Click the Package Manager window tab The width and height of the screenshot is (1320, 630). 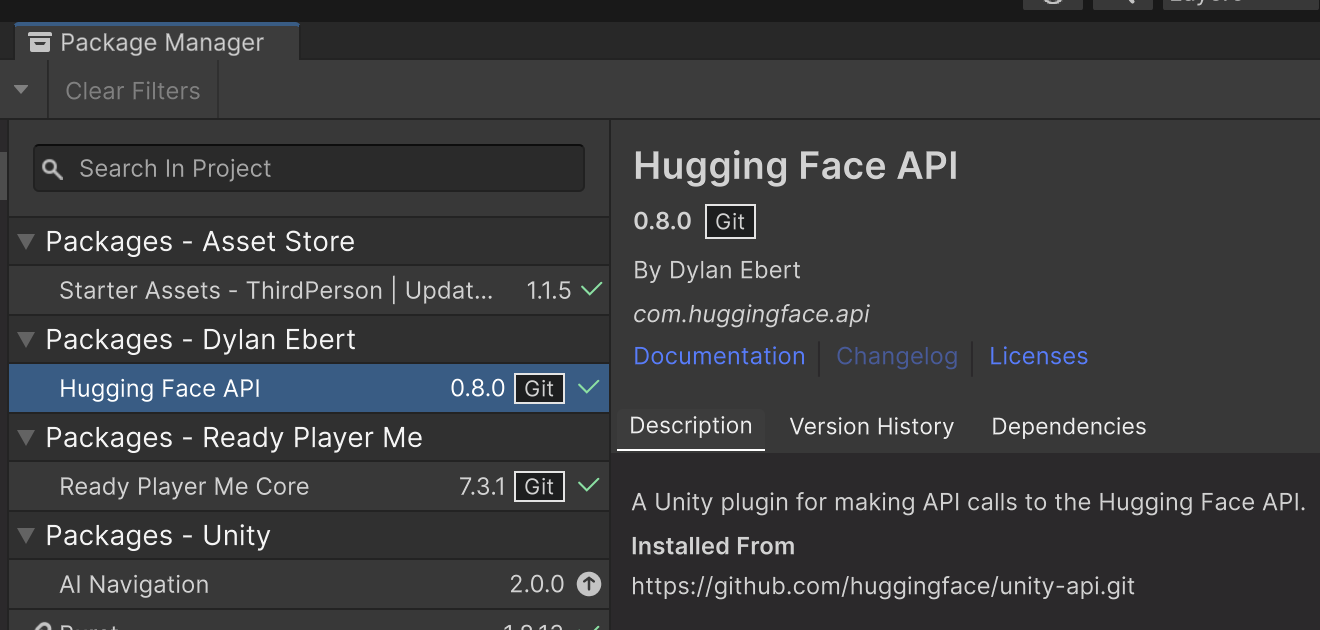157,42
